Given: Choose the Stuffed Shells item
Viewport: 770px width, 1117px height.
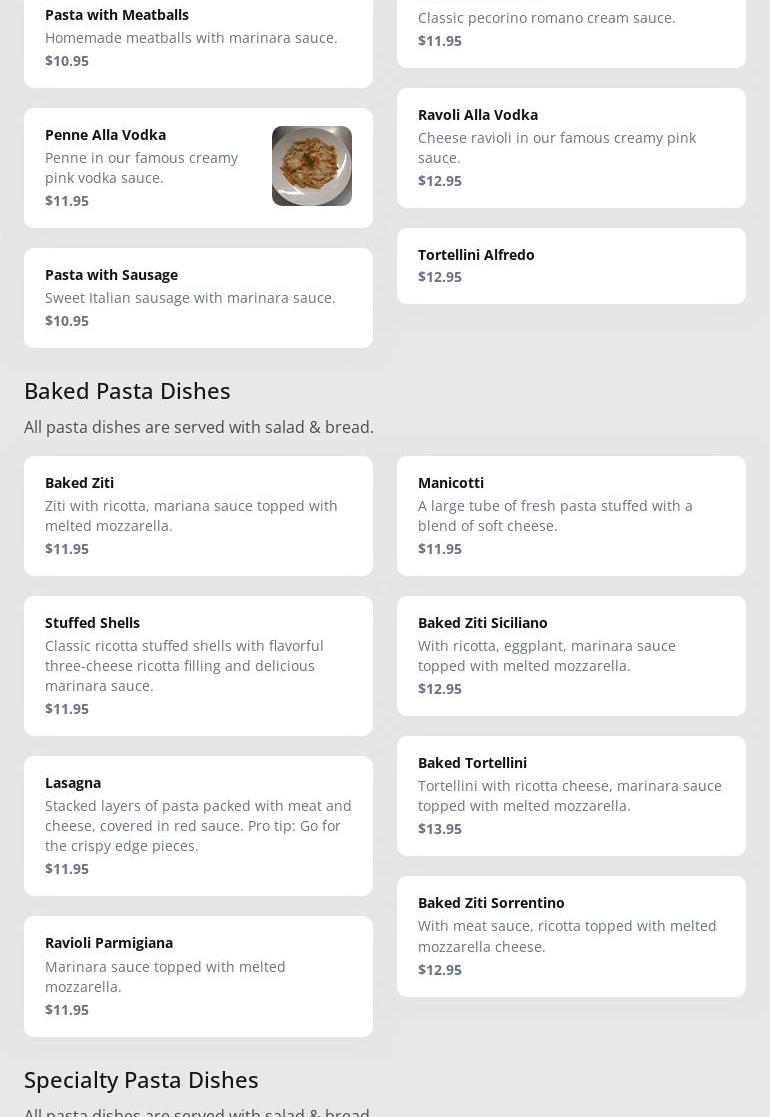Looking at the screenshot, I should [92, 623].
